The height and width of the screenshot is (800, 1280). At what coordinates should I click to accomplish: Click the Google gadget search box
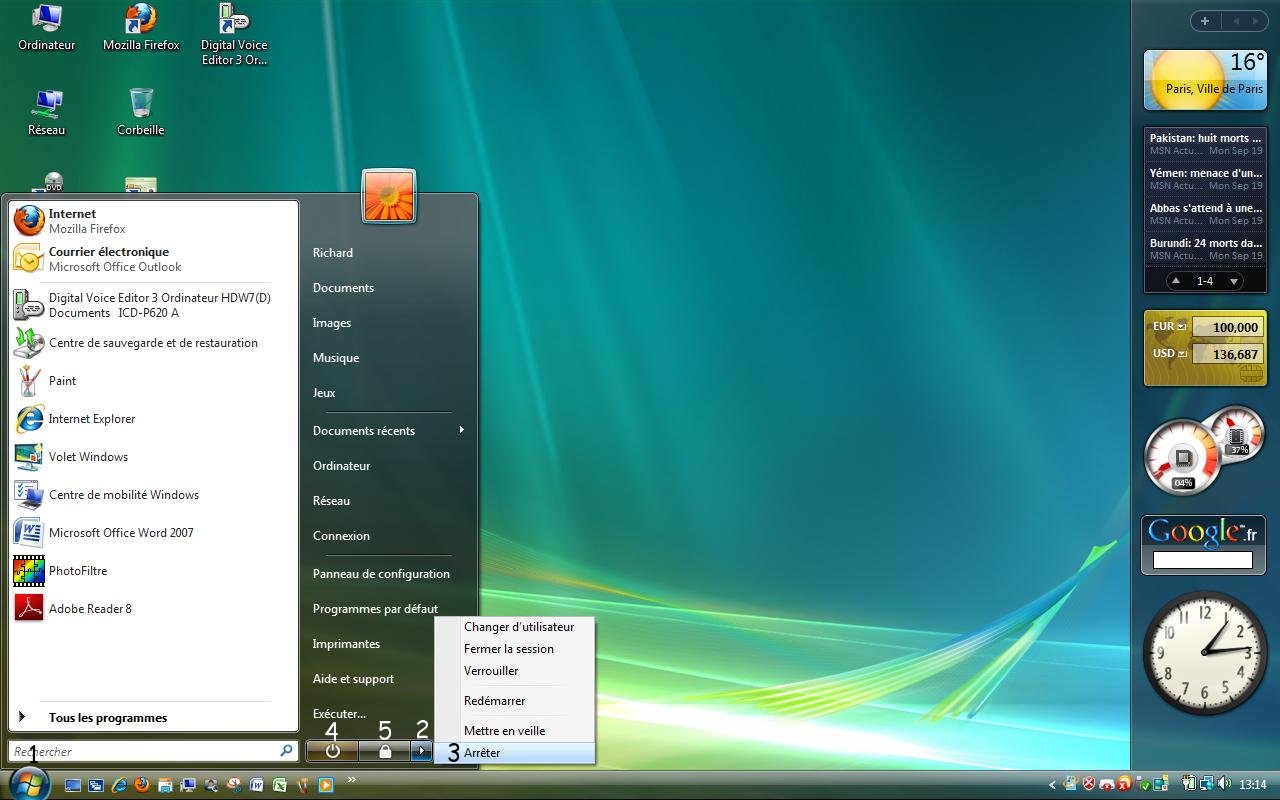coord(1203,560)
